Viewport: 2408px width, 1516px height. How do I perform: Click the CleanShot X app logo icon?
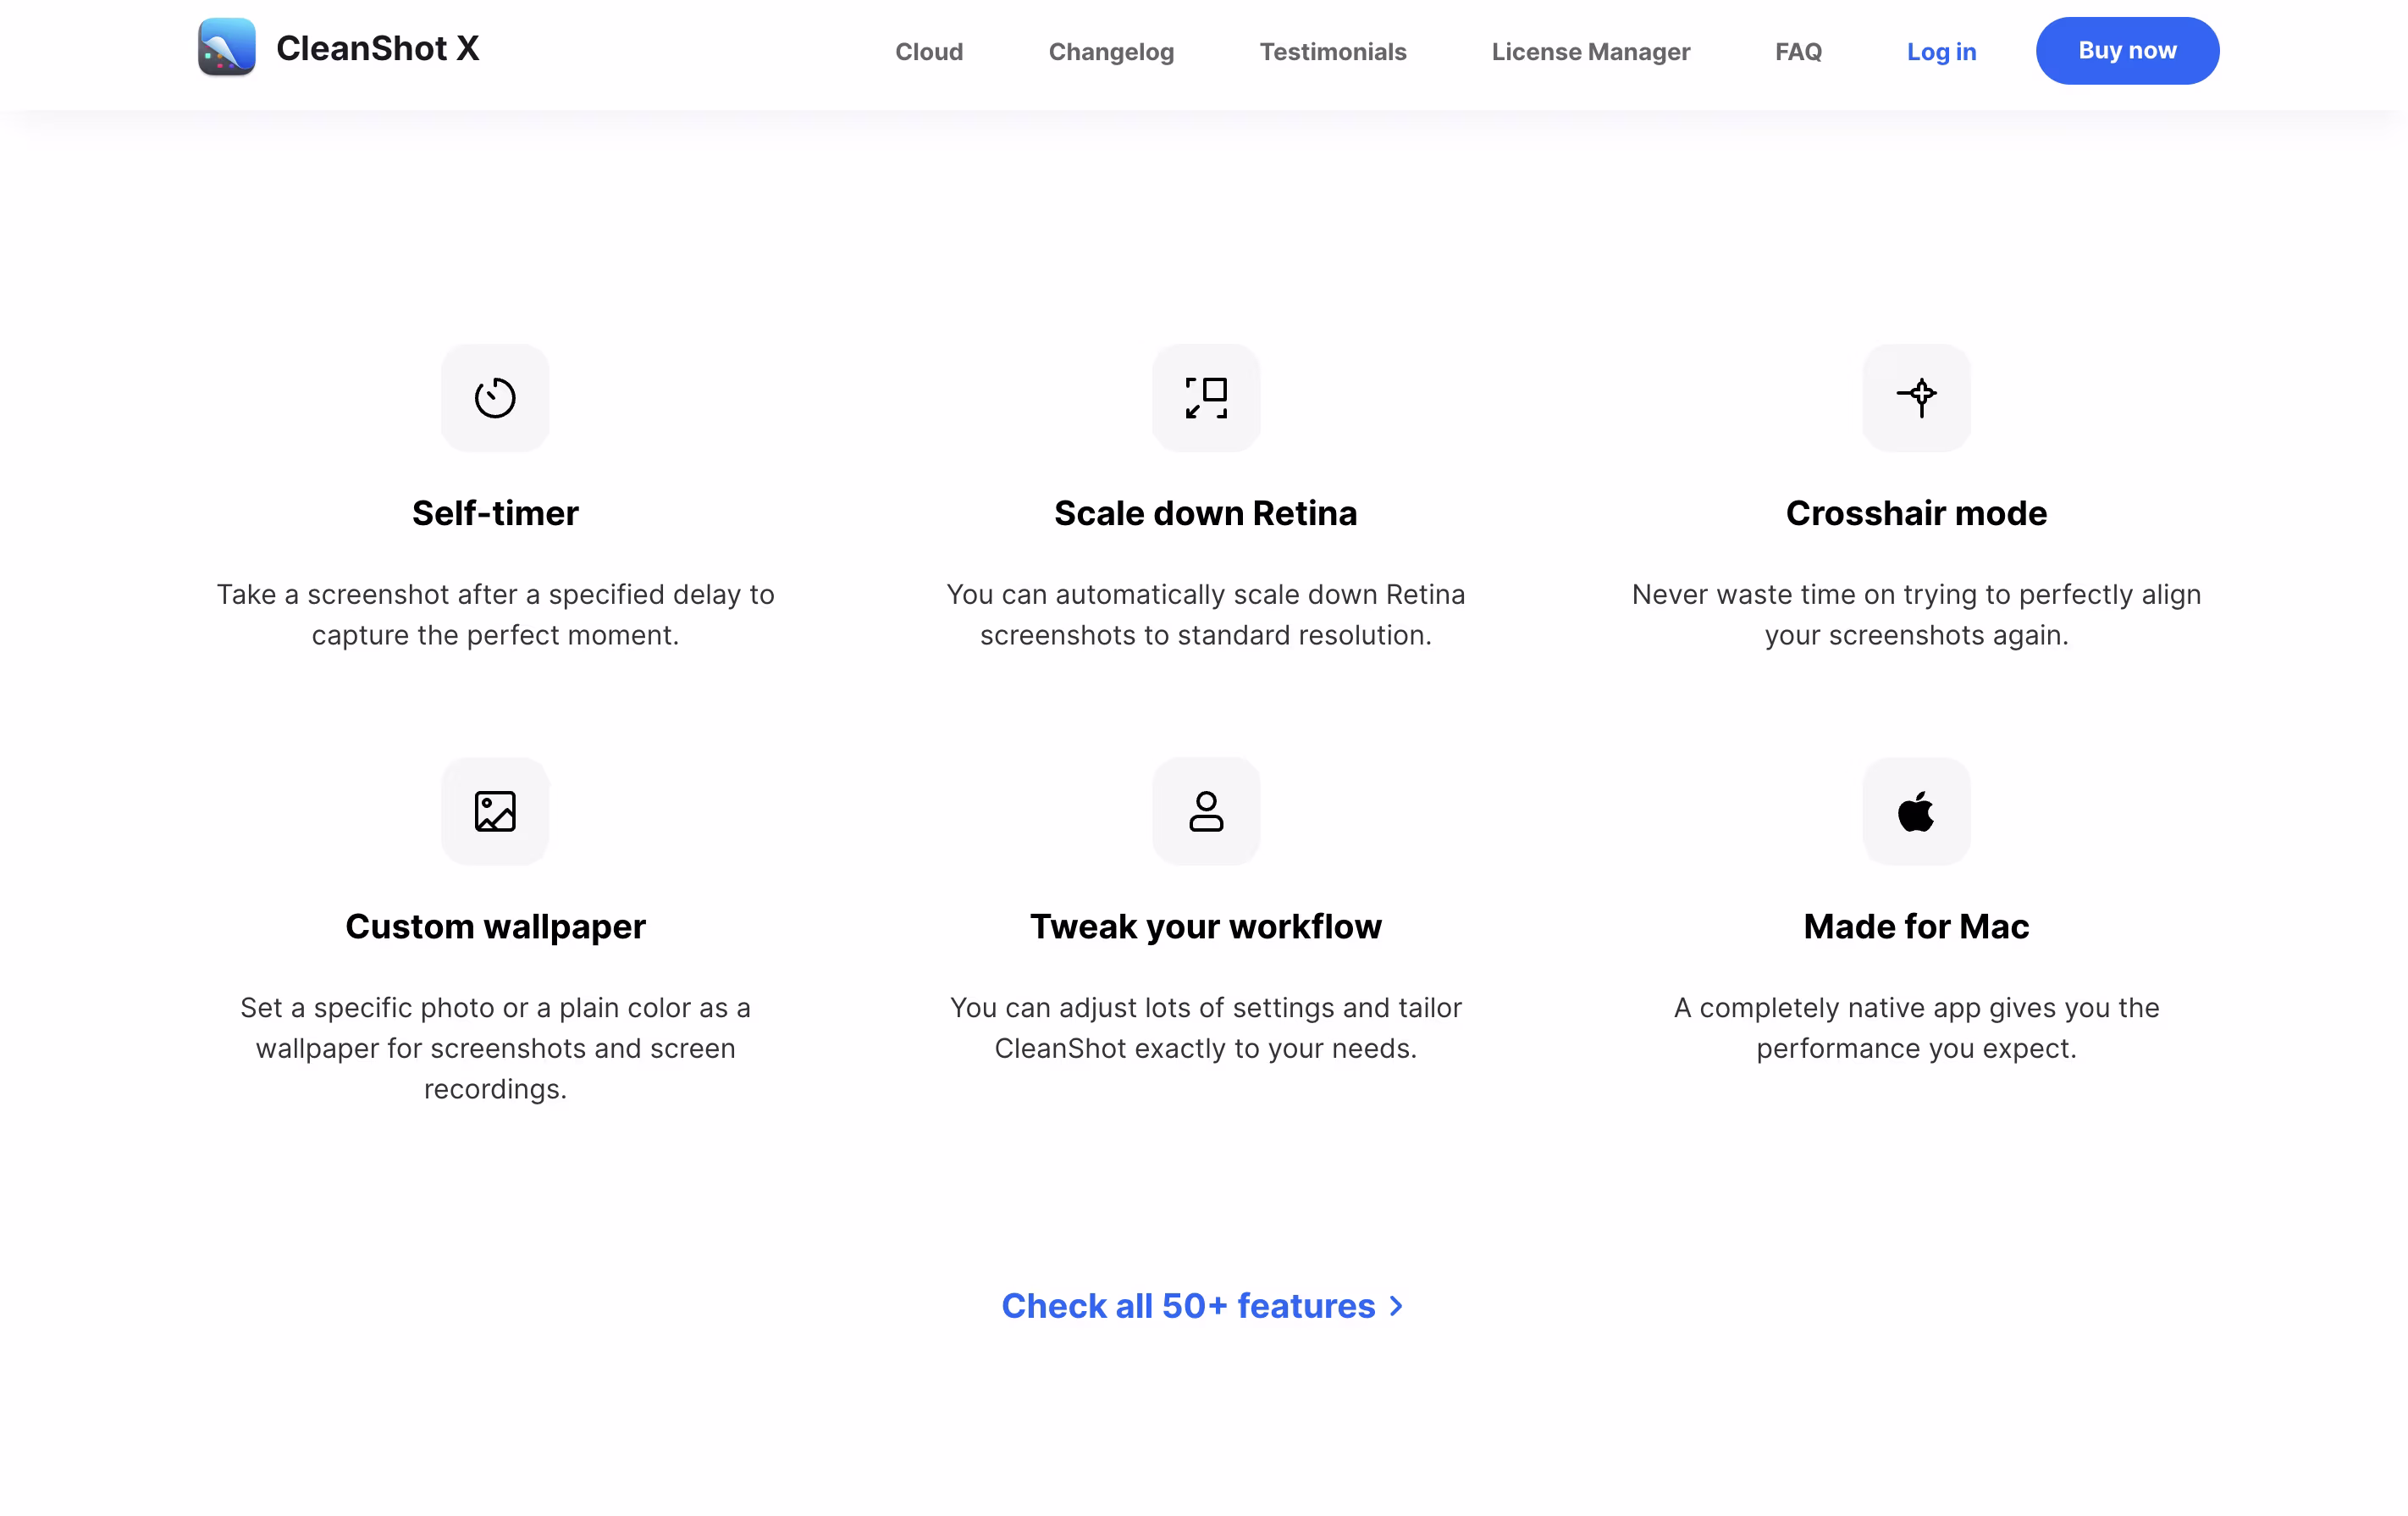[x=227, y=47]
